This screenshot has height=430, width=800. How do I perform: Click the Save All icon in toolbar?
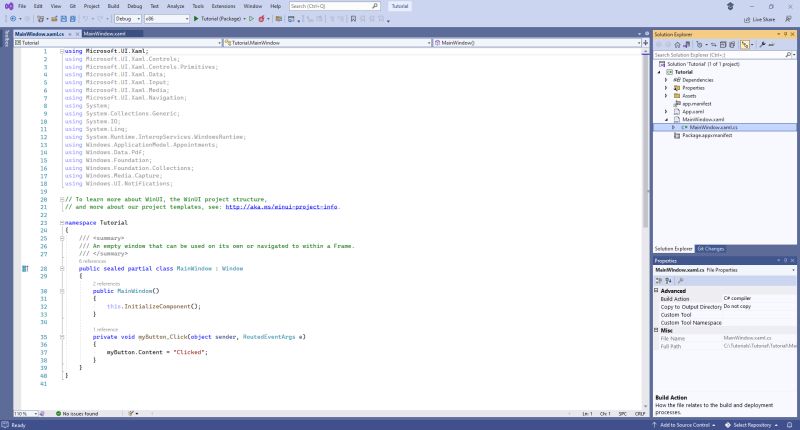click(x=72, y=19)
